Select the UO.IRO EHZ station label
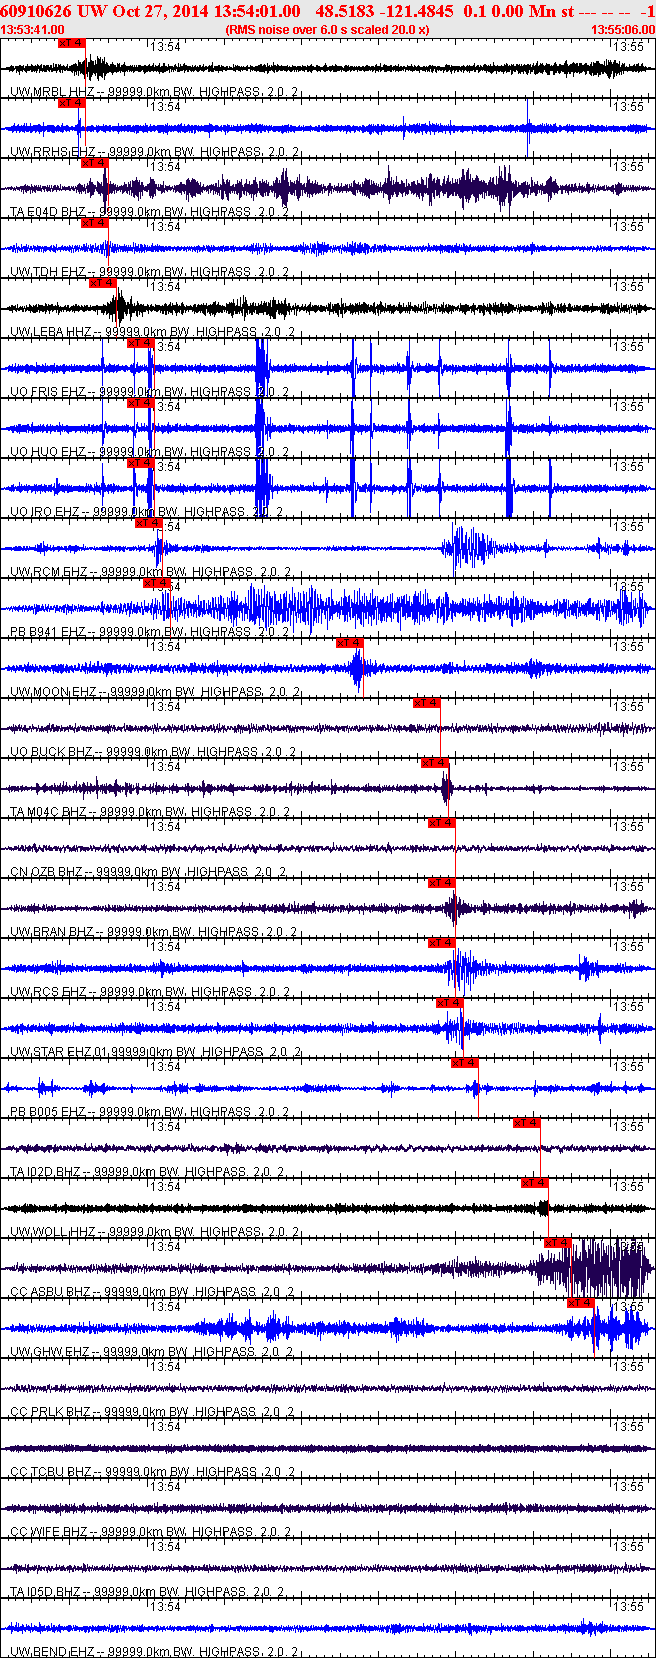 147,512
